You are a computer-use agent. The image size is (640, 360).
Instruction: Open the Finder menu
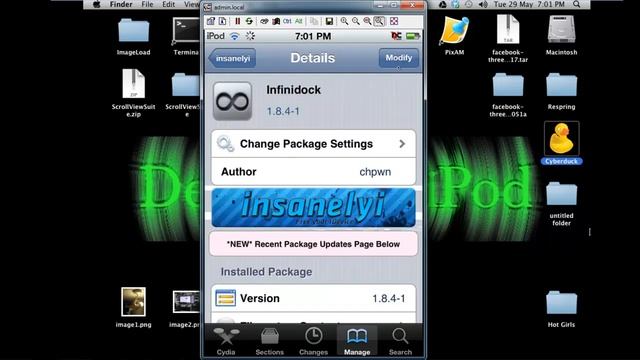pos(121,4)
